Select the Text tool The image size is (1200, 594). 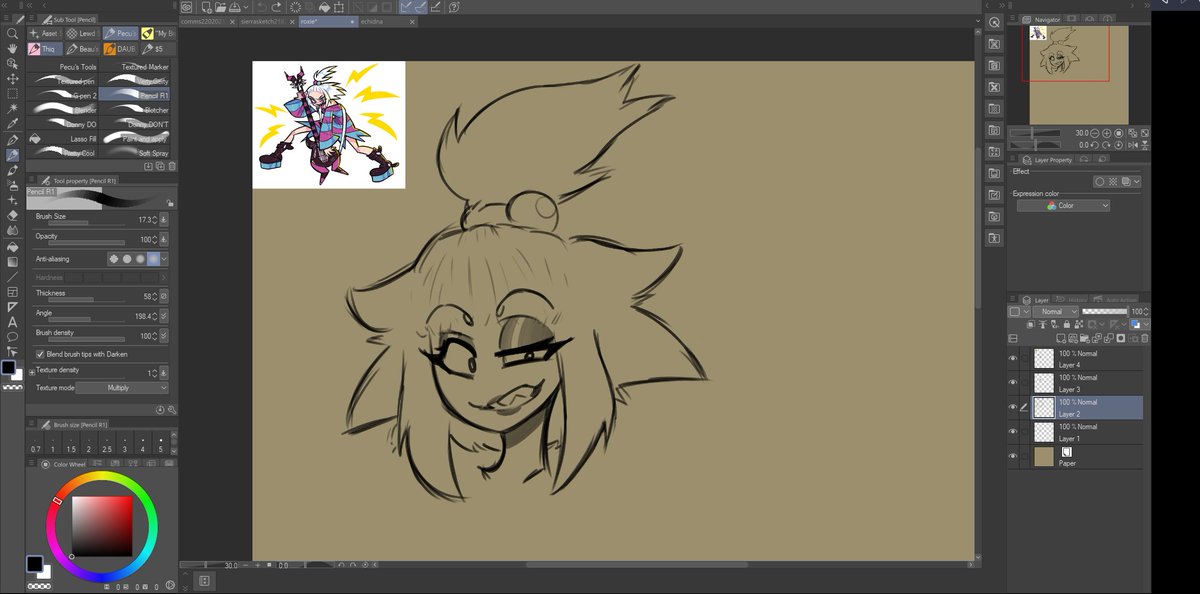click(12, 322)
